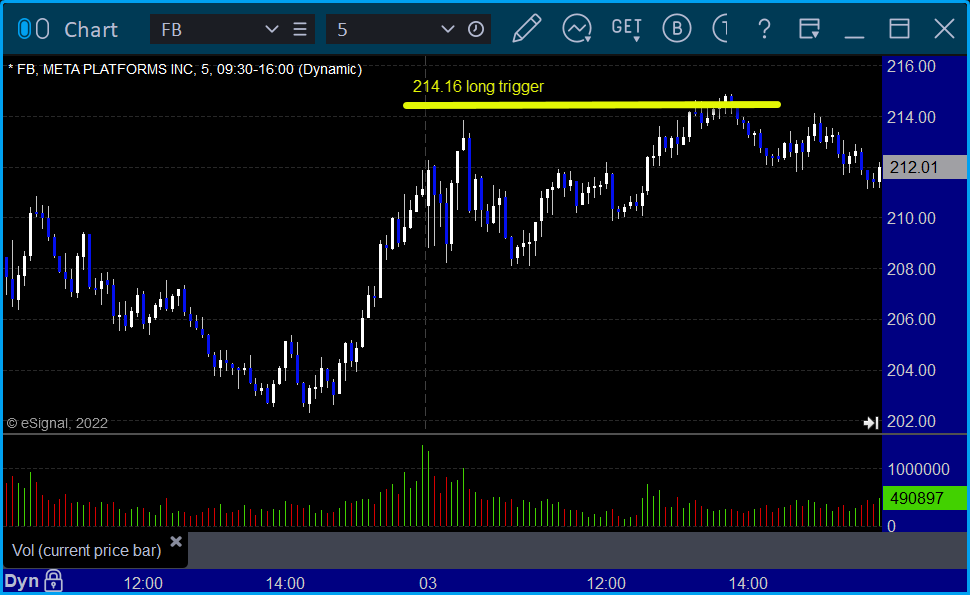Select the yellow trigger line on chart
Viewport: 970px width, 595px height.
(x=591, y=105)
